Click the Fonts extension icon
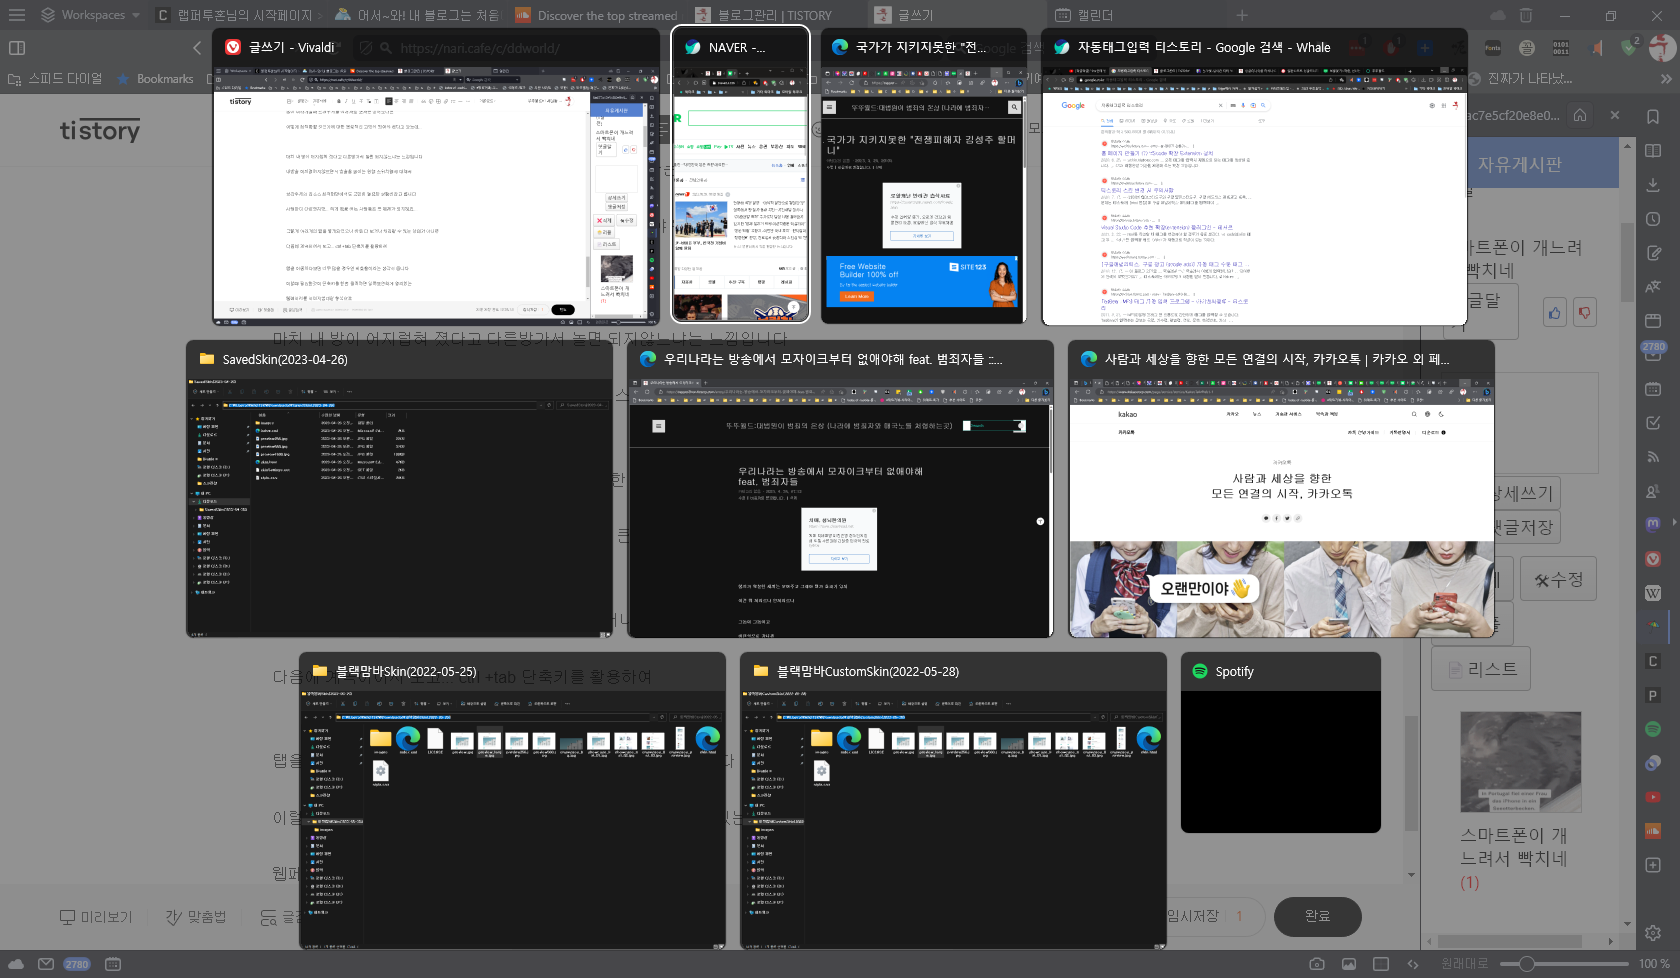This screenshot has height=978, width=1680. pyautogui.click(x=1492, y=47)
